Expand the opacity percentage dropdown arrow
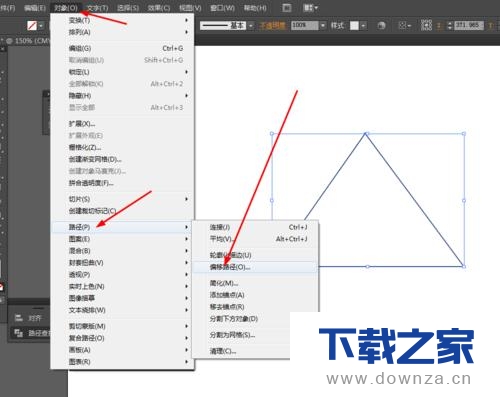 (323, 26)
